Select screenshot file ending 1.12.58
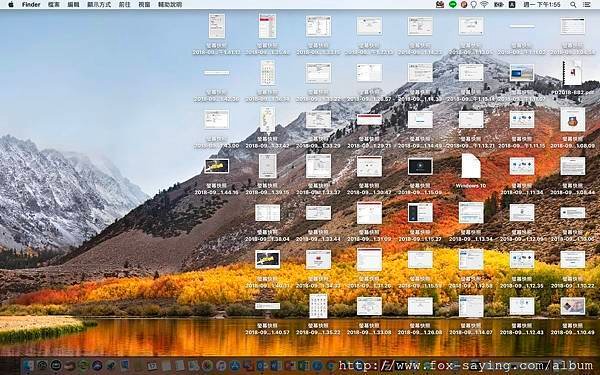This screenshot has width=600, height=375. (471, 259)
